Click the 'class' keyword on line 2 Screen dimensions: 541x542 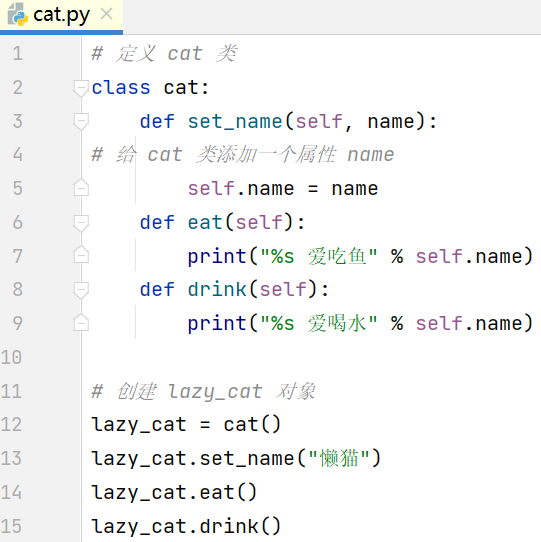(121, 87)
